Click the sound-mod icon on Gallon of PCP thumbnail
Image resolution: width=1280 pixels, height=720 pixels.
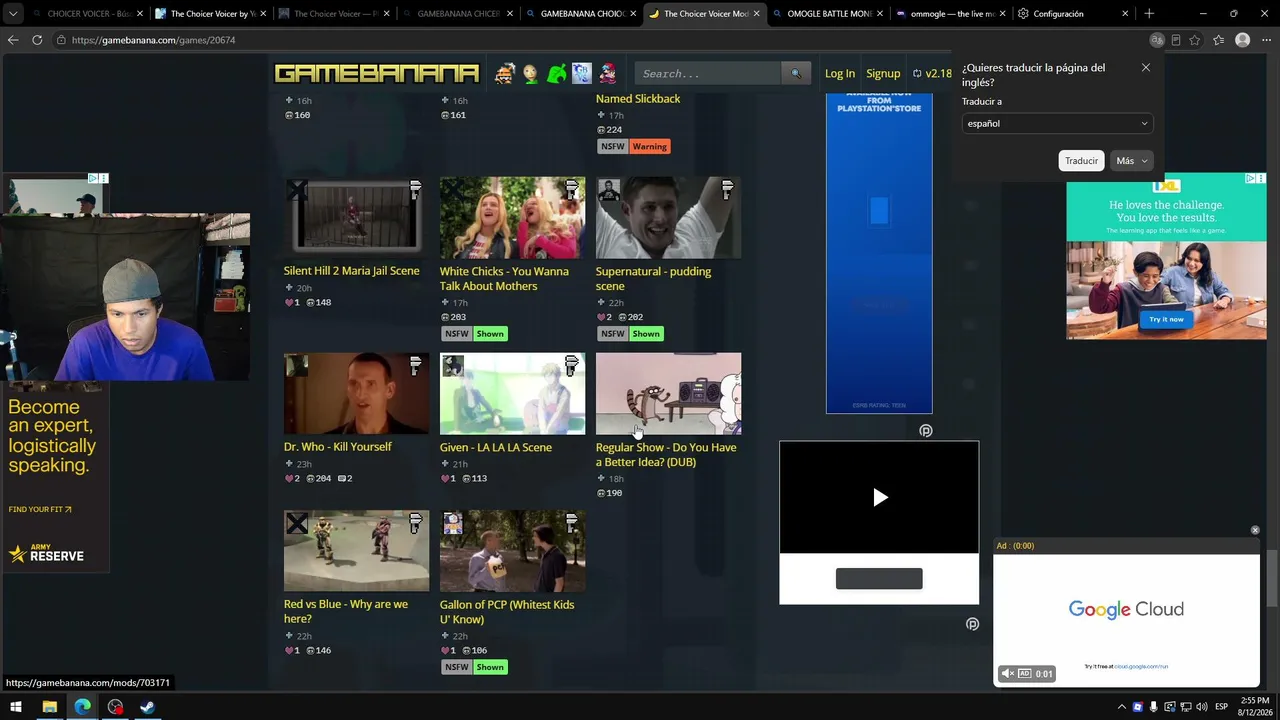click(571, 522)
